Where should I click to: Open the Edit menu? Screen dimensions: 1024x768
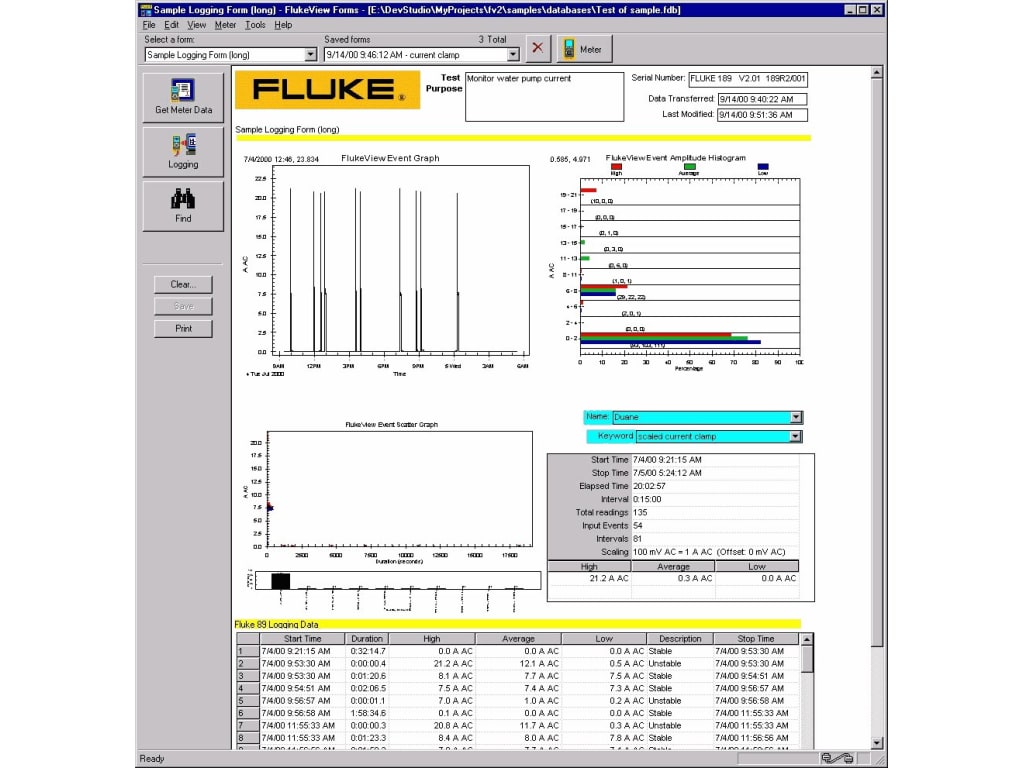point(171,25)
